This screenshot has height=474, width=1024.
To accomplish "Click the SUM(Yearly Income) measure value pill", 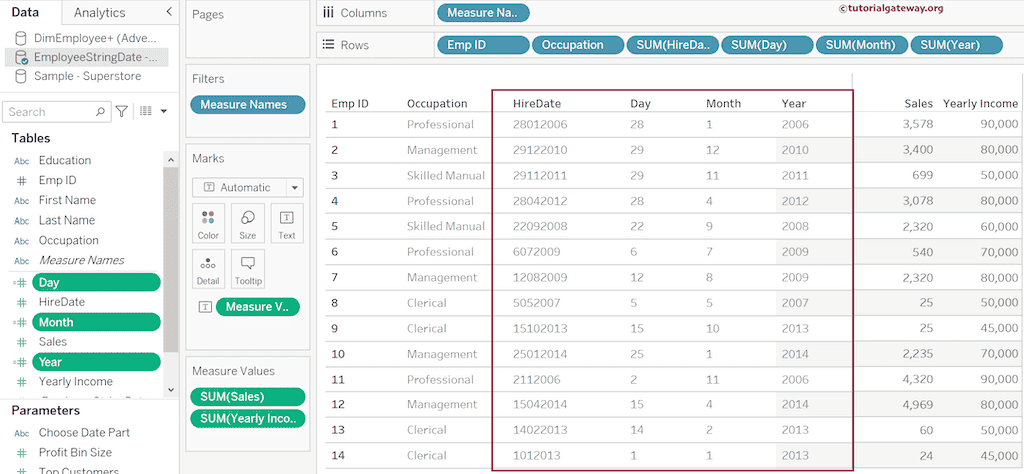I will pos(248,419).
